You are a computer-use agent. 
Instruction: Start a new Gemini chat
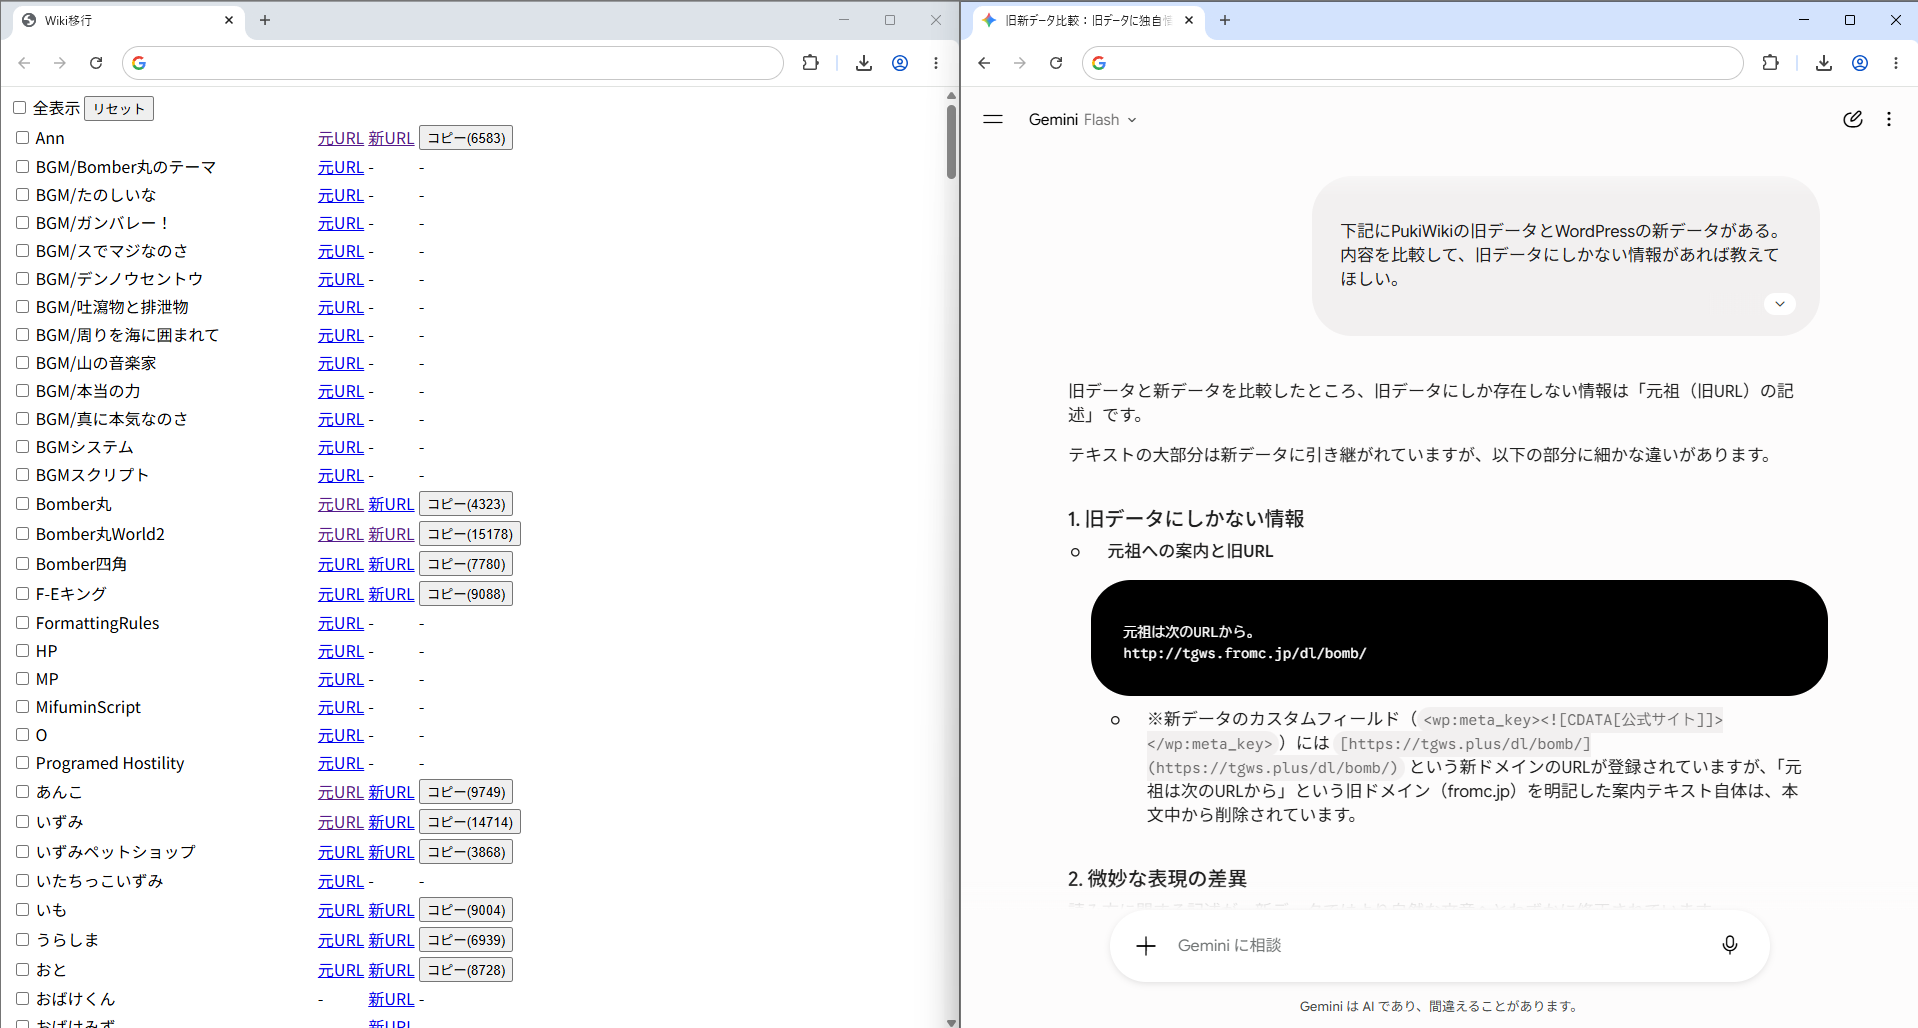(1853, 119)
